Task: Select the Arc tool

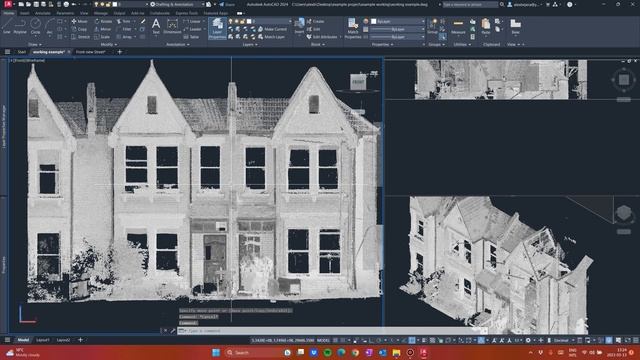Action: pos(49,26)
